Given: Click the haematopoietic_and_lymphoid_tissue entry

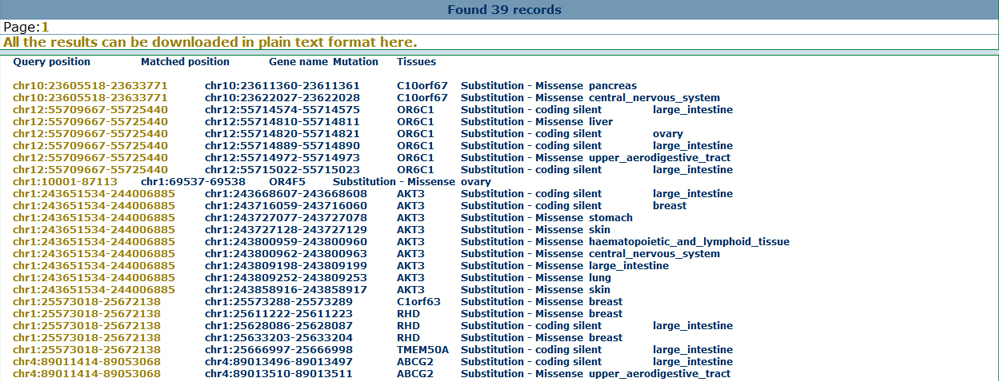Looking at the screenshot, I should coord(689,241).
